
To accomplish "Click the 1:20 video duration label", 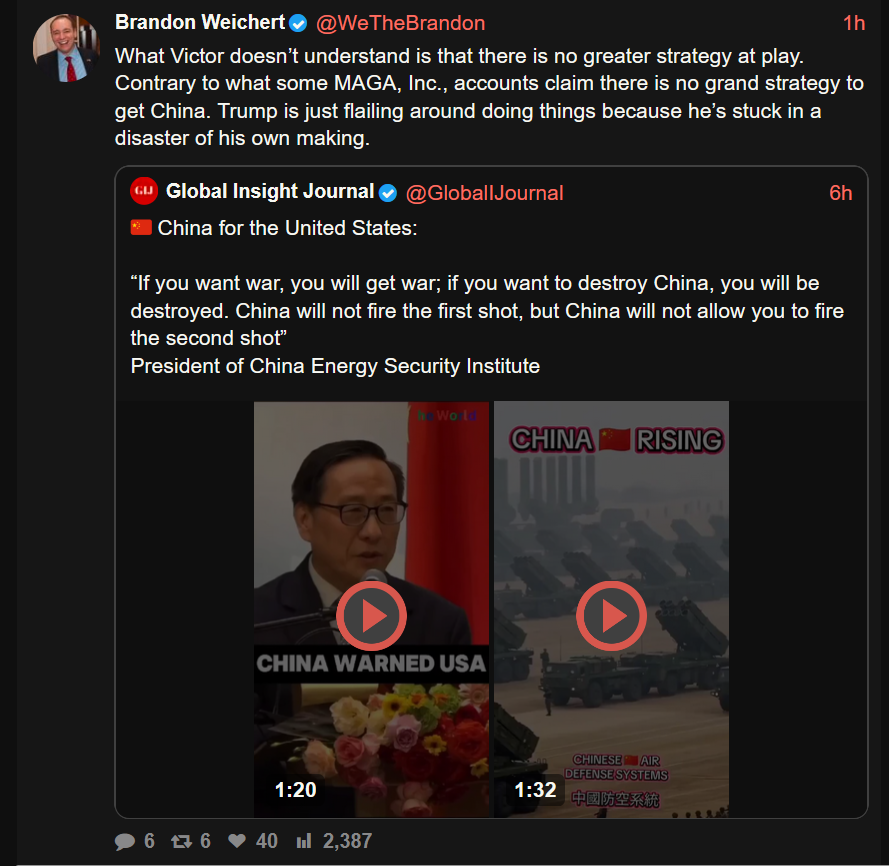I will click(295, 789).
